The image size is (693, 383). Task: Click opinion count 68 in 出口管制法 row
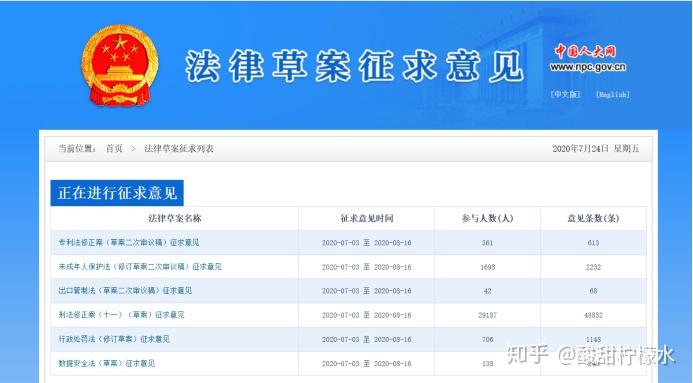tap(594, 291)
